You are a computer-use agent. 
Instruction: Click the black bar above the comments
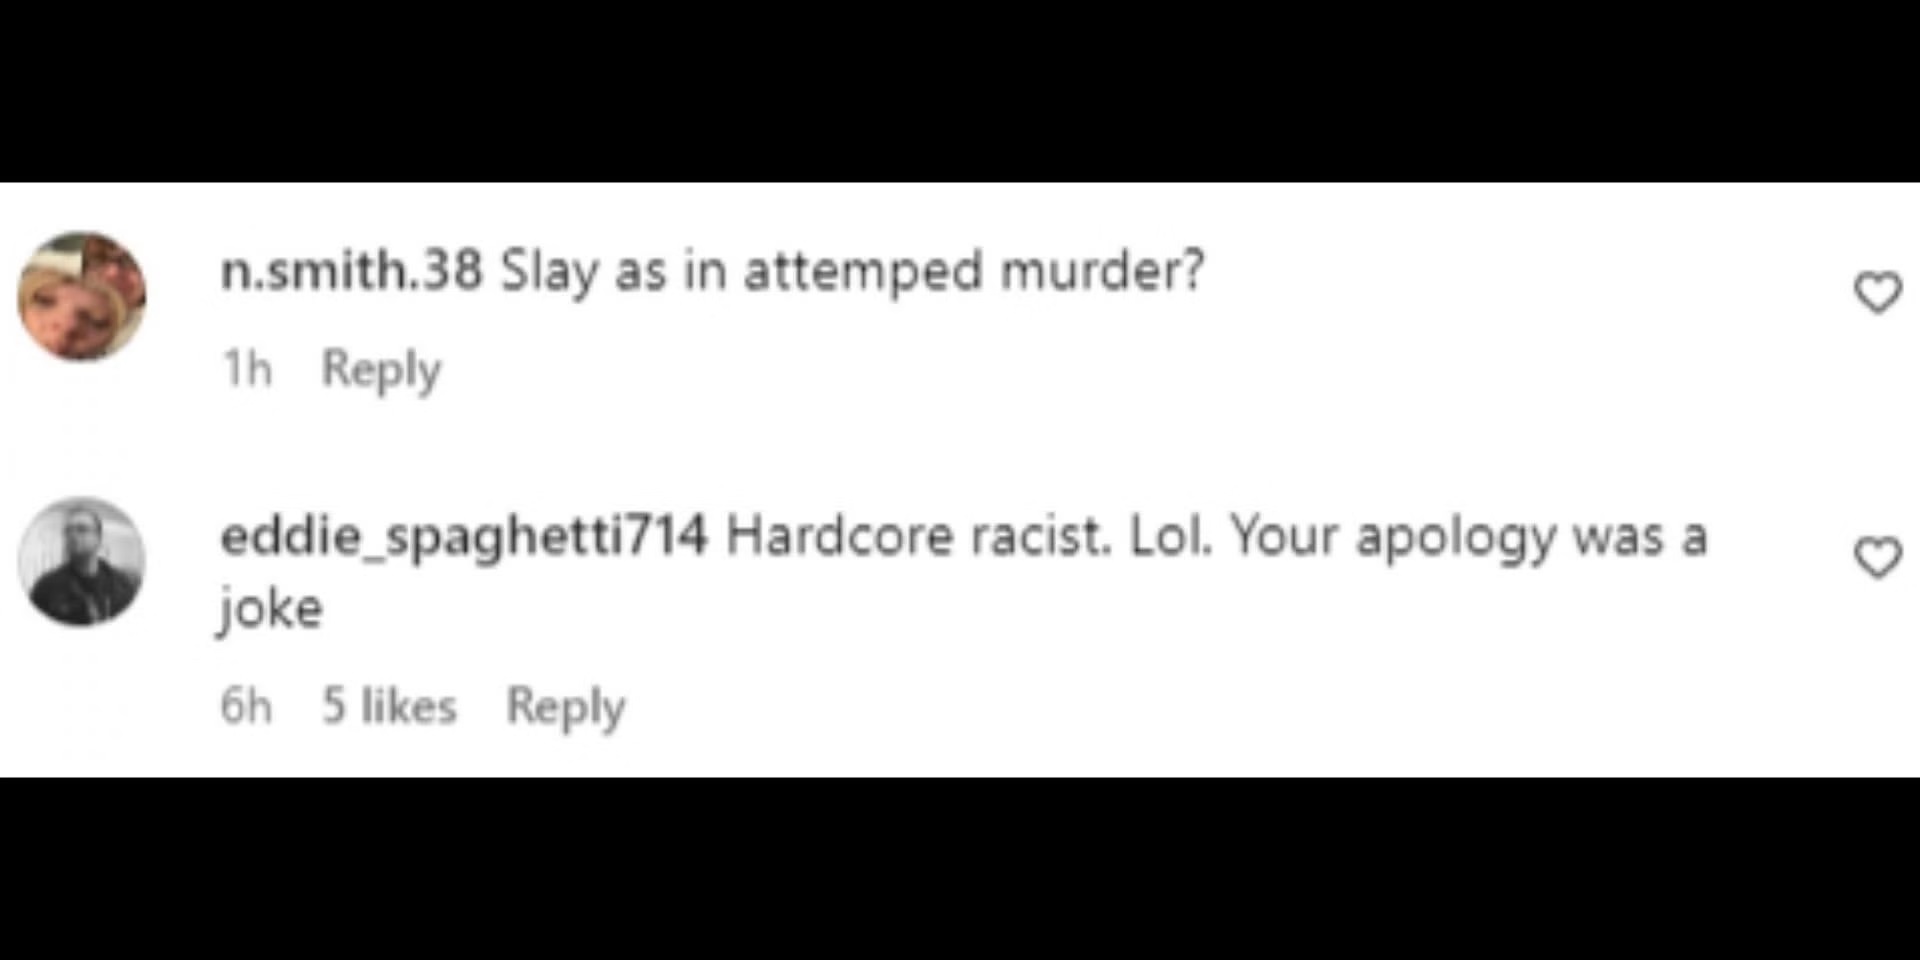click(x=960, y=91)
